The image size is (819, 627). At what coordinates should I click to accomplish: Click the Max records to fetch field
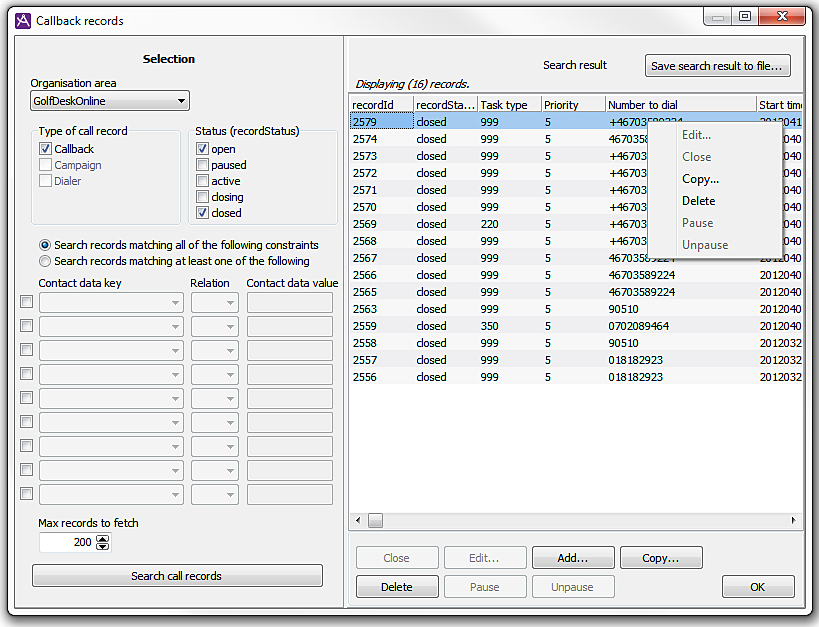(67, 542)
